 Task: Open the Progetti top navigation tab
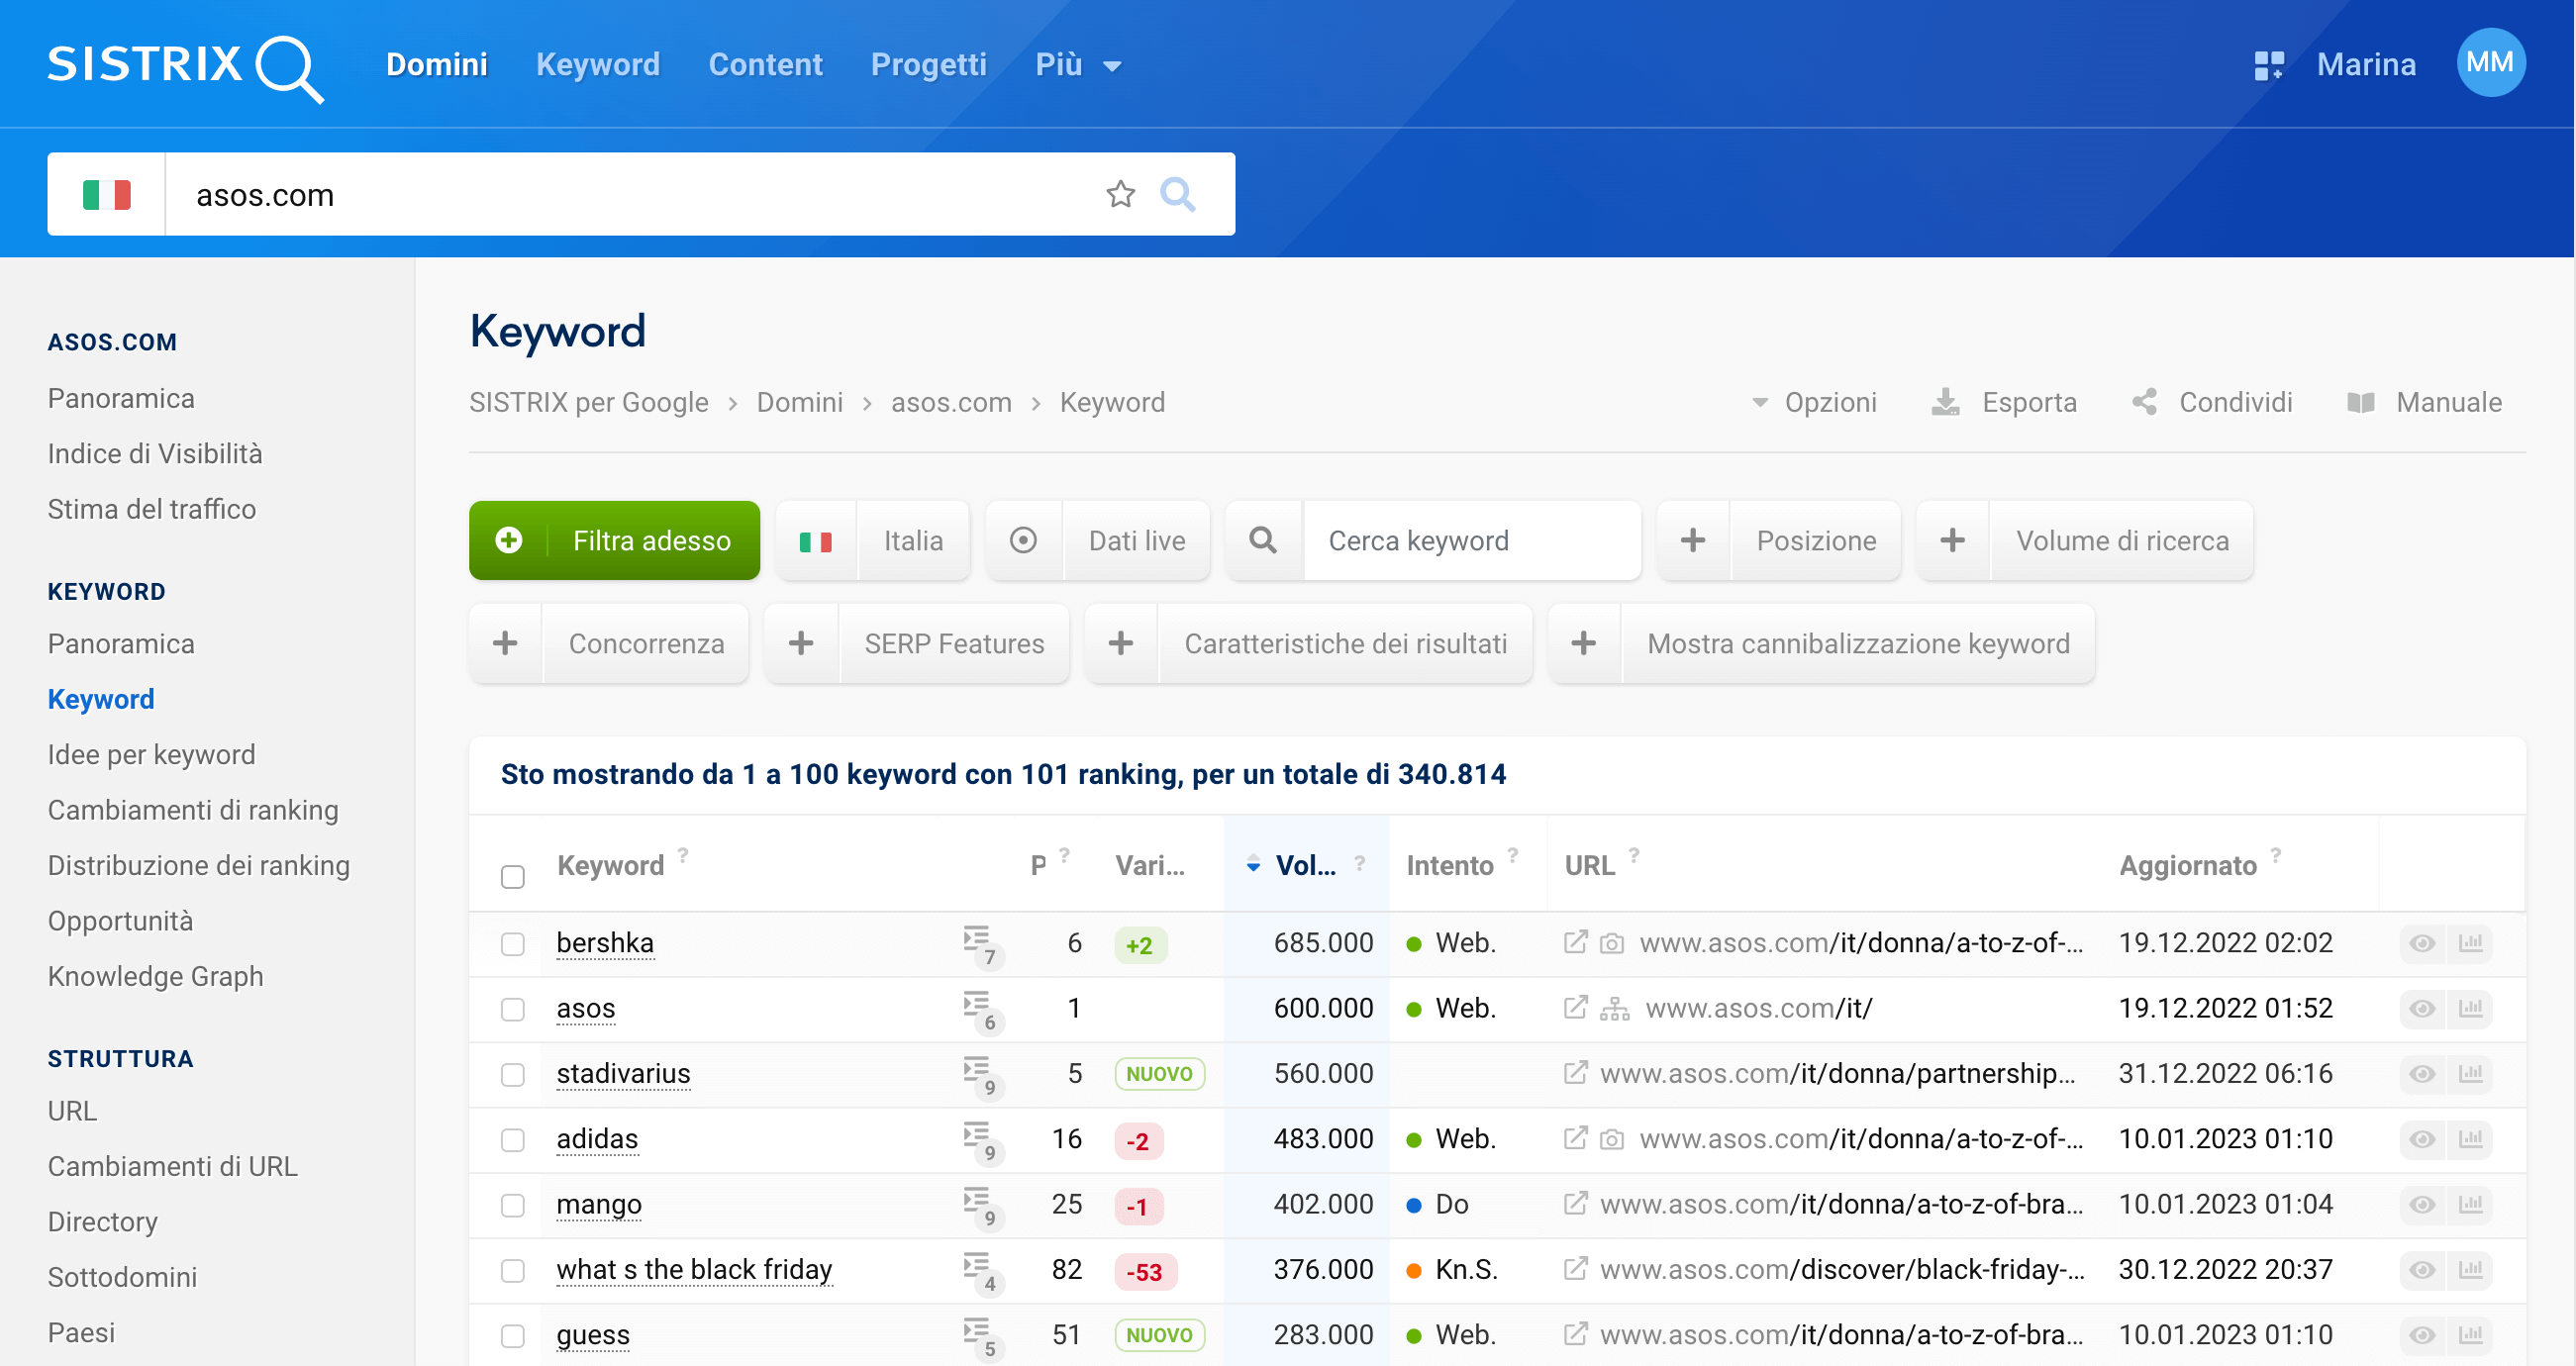(x=928, y=65)
